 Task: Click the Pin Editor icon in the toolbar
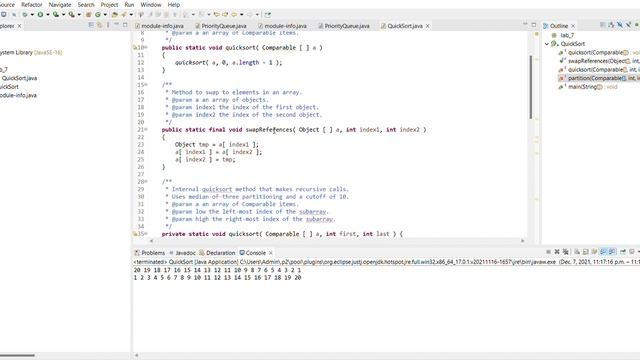[268, 14]
